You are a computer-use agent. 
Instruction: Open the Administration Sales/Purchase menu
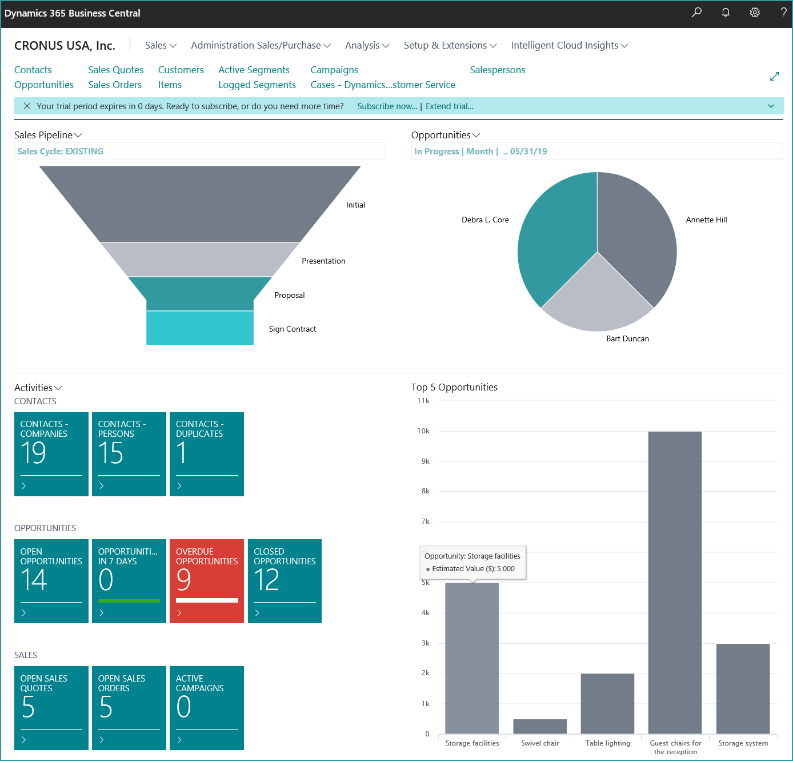coord(260,46)
